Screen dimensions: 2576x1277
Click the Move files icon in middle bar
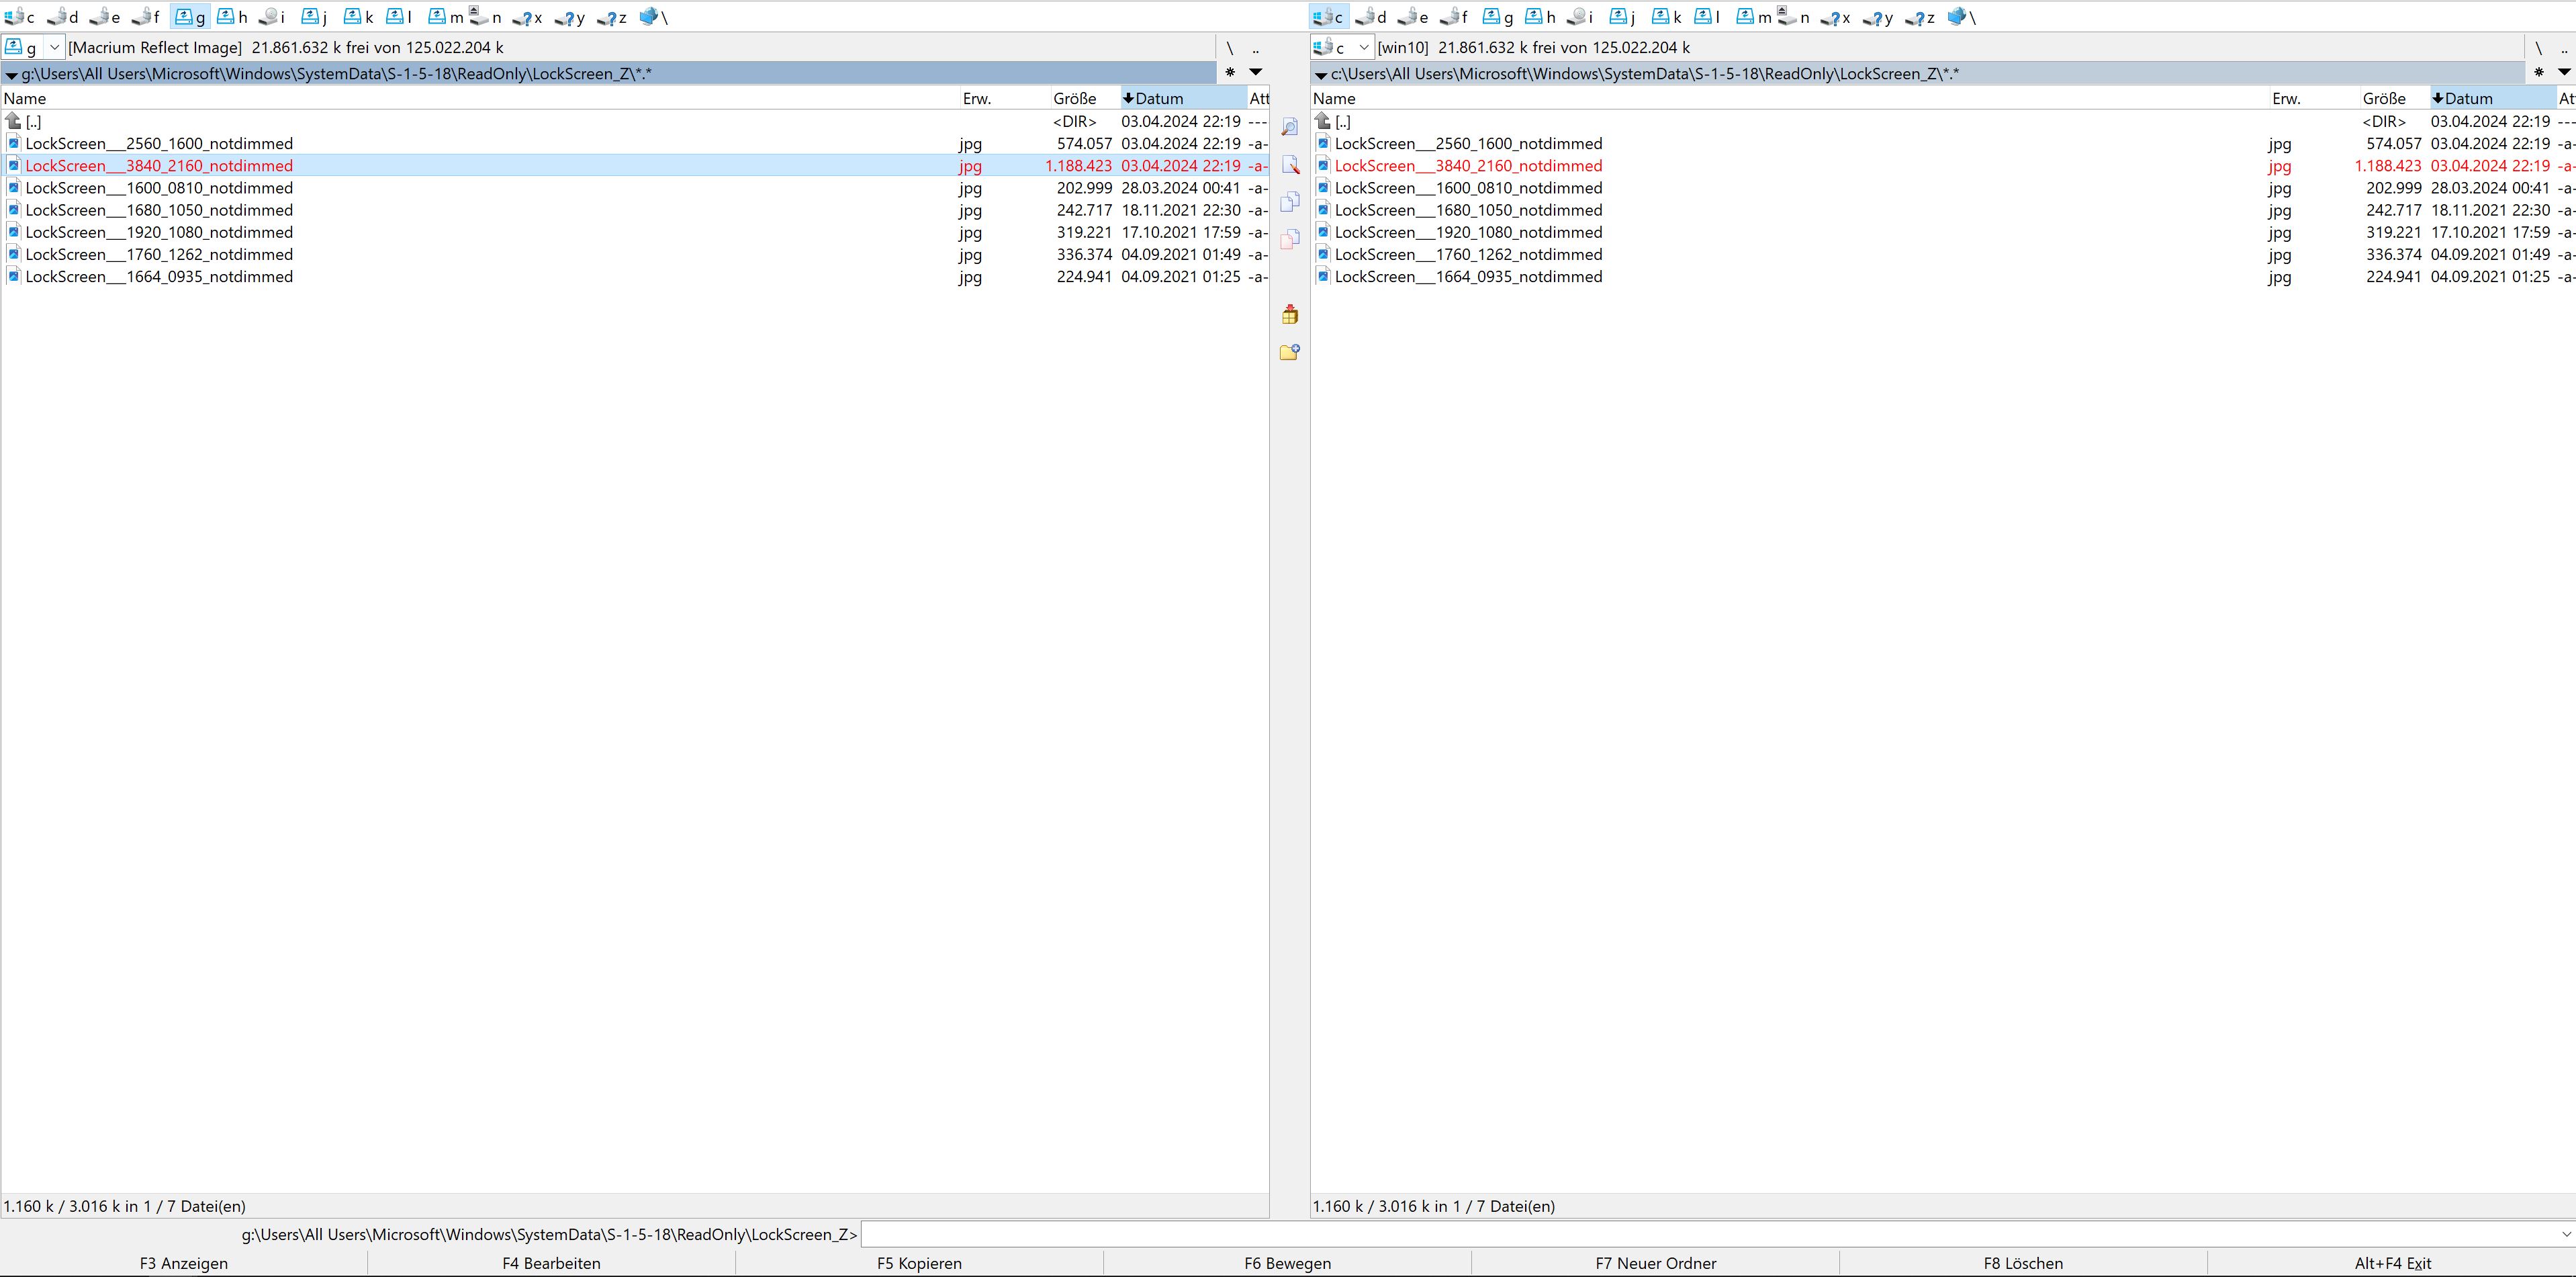click(1289, 238)
